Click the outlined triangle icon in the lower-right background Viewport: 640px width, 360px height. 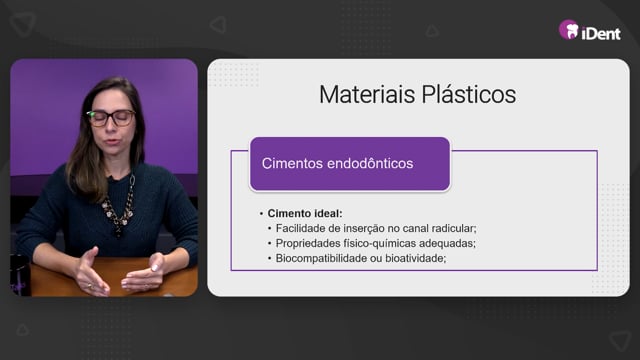coord(620,340)
